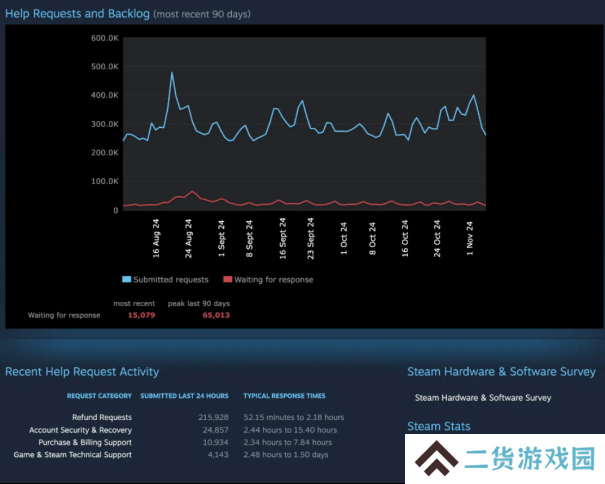Click the Game & Steam Technical Support category
Viewport: 605px width, 484px height.
73,455
